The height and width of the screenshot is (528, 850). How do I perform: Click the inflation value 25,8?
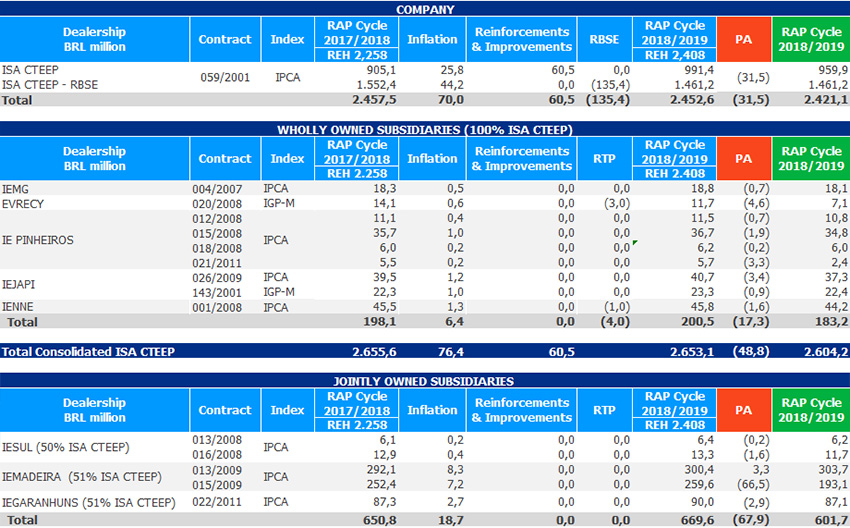click(x=451, y=70)
